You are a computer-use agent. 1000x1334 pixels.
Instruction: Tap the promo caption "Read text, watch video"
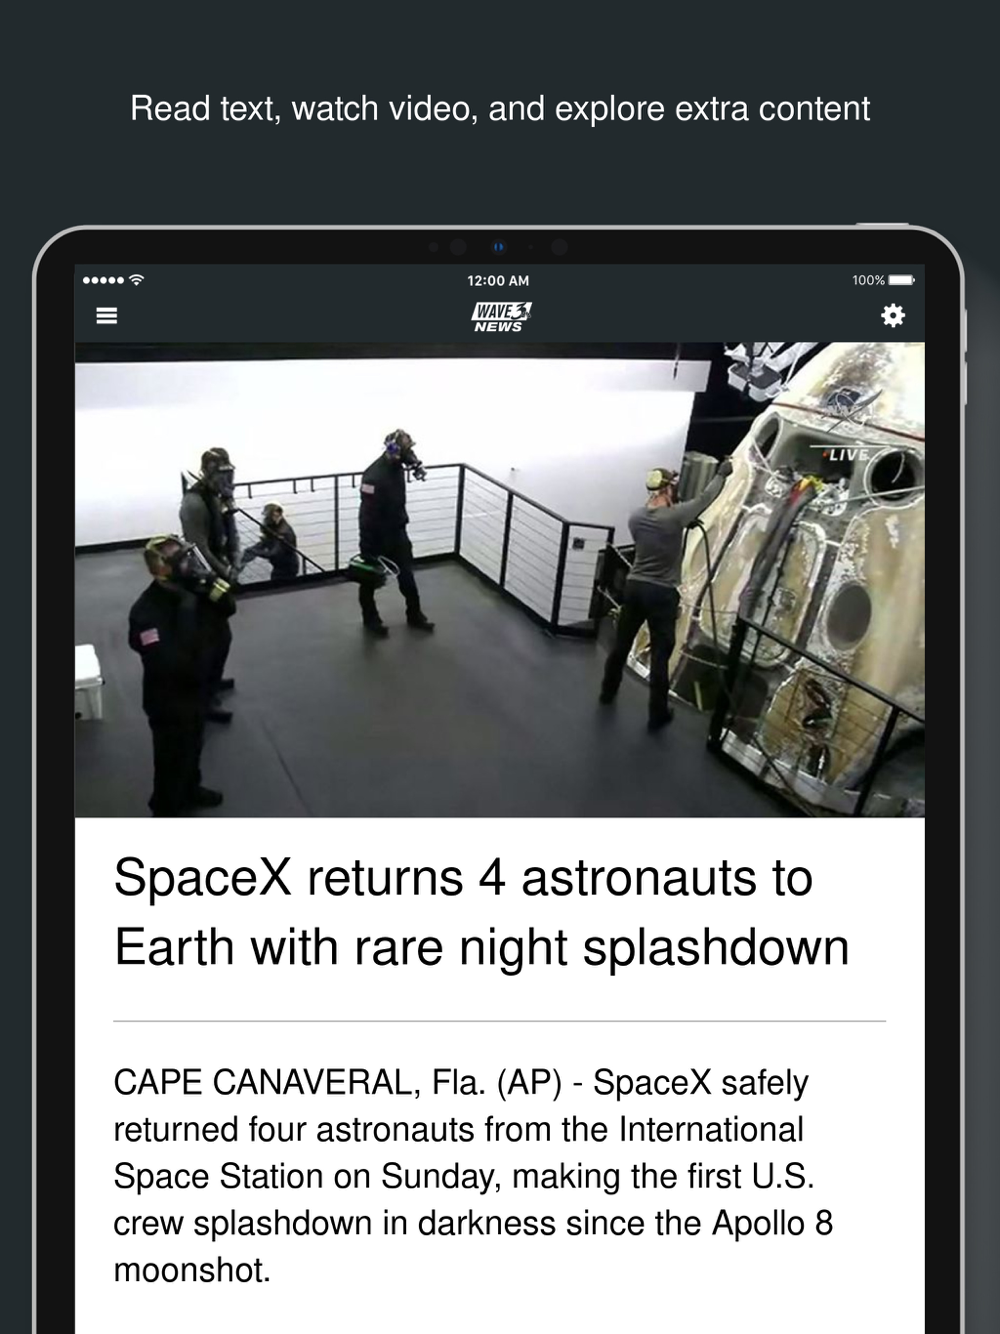coord(500,108)
